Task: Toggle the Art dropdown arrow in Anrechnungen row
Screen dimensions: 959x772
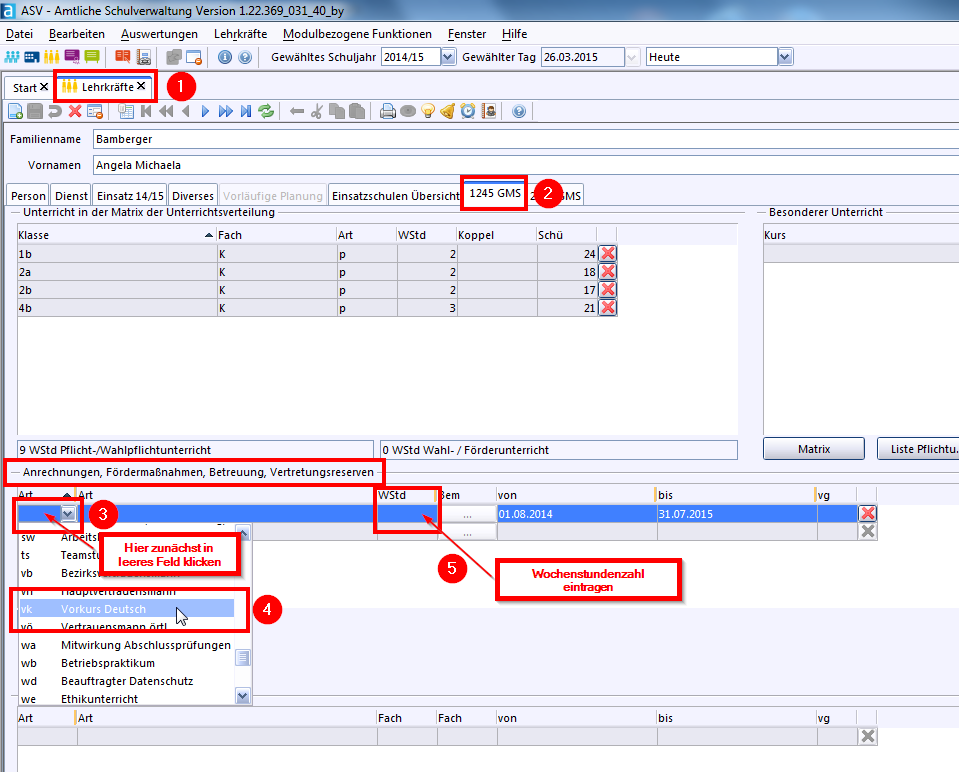Action: [x=68, y=514]
